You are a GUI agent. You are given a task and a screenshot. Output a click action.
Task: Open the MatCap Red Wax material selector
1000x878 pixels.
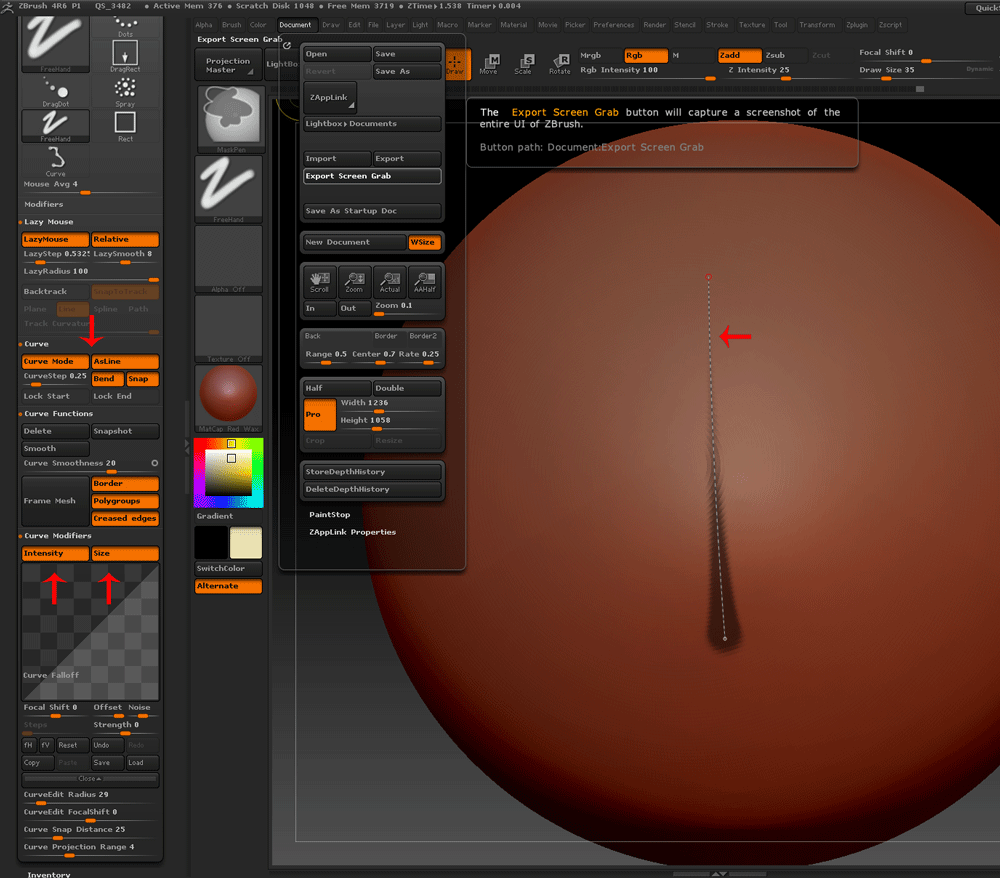(228, 399)
